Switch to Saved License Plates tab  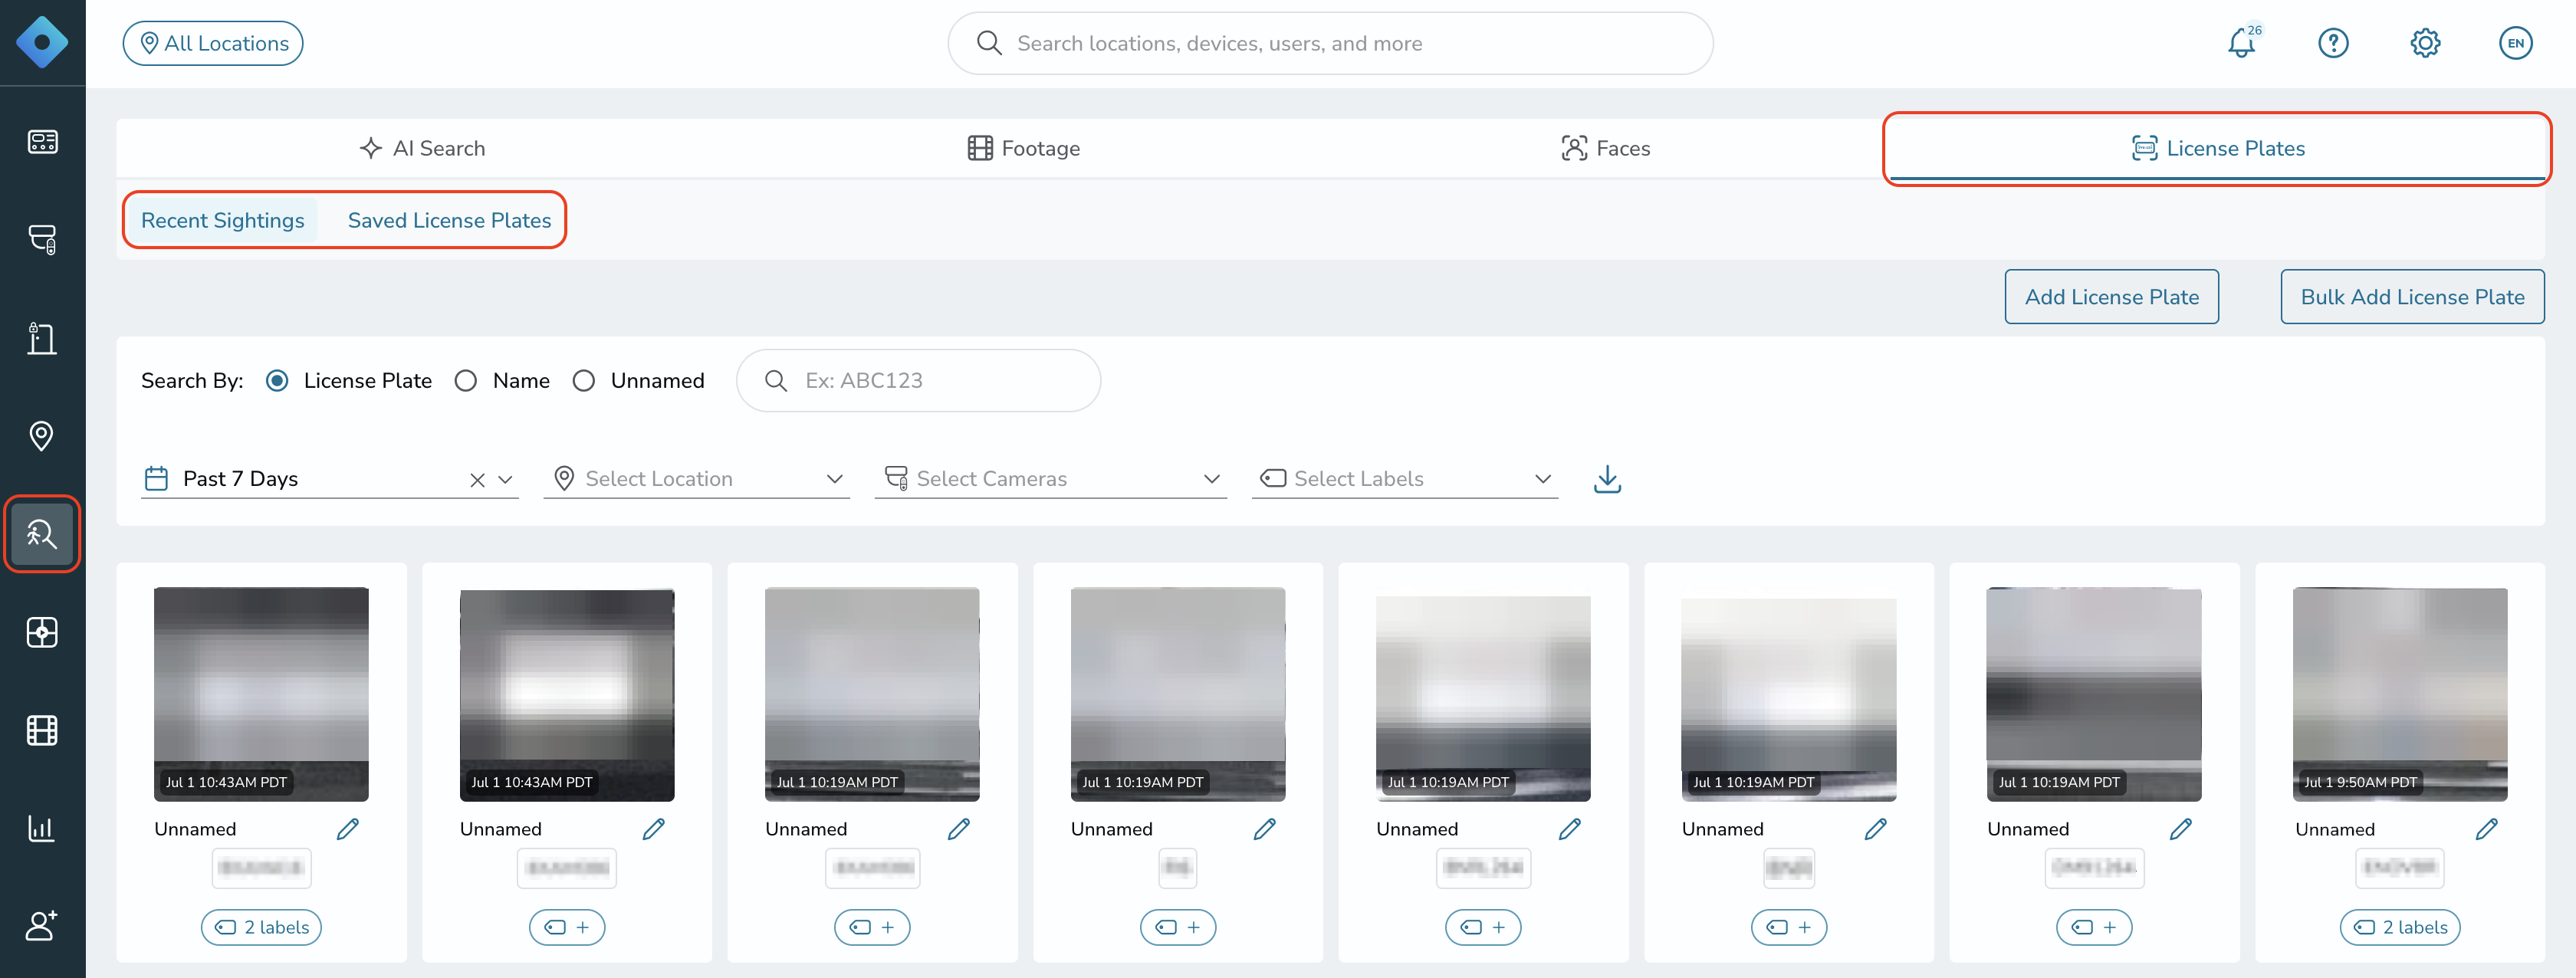point(449,221)
